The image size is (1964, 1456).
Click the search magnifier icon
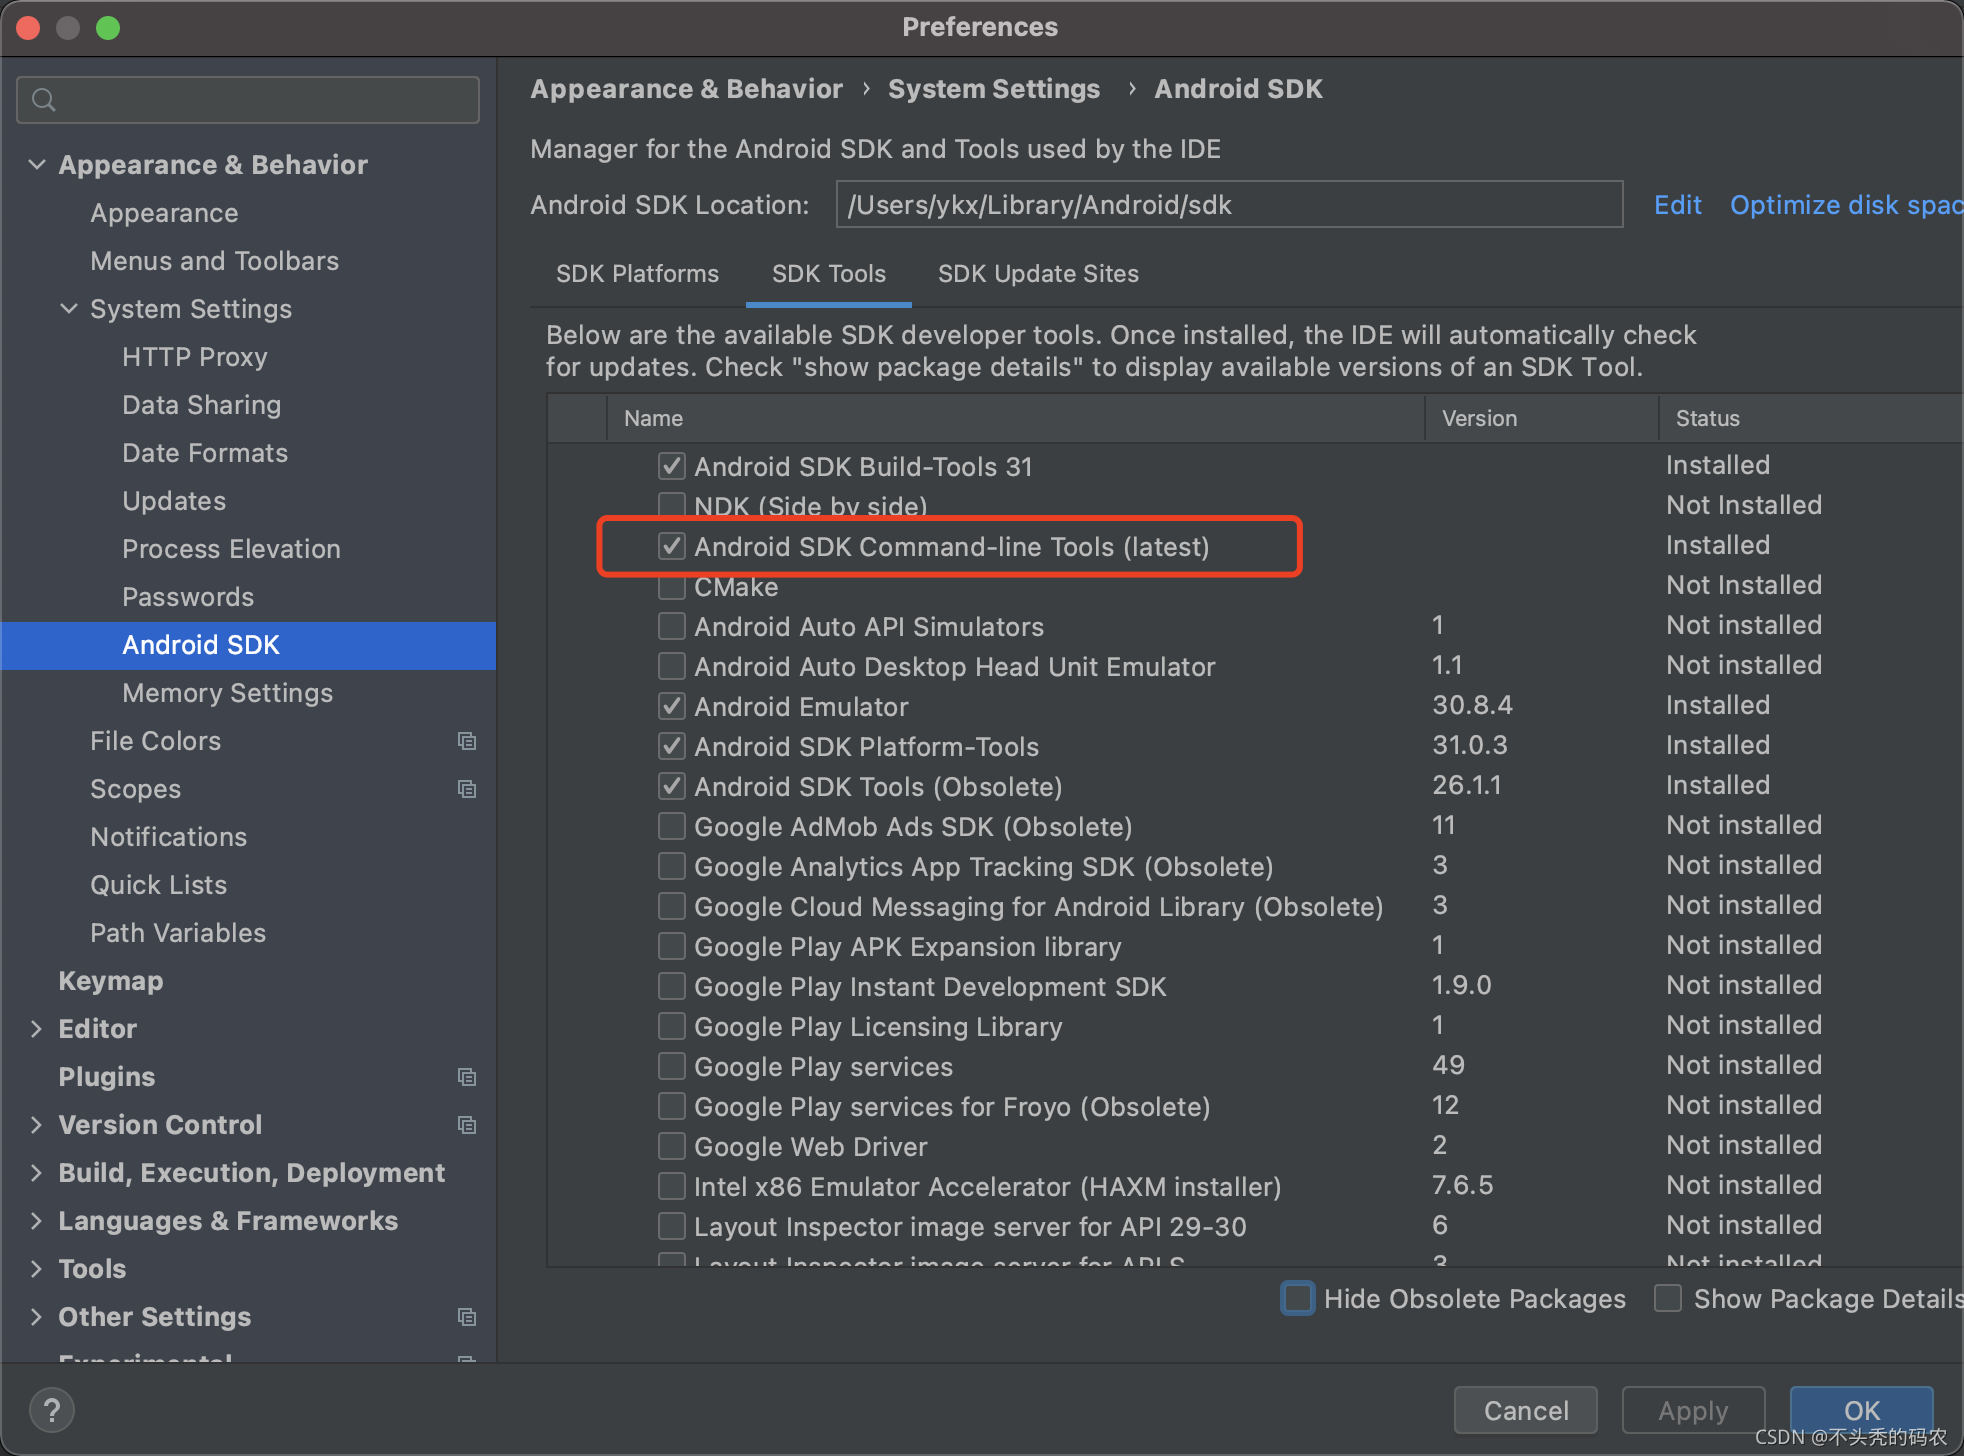(44, 100)
